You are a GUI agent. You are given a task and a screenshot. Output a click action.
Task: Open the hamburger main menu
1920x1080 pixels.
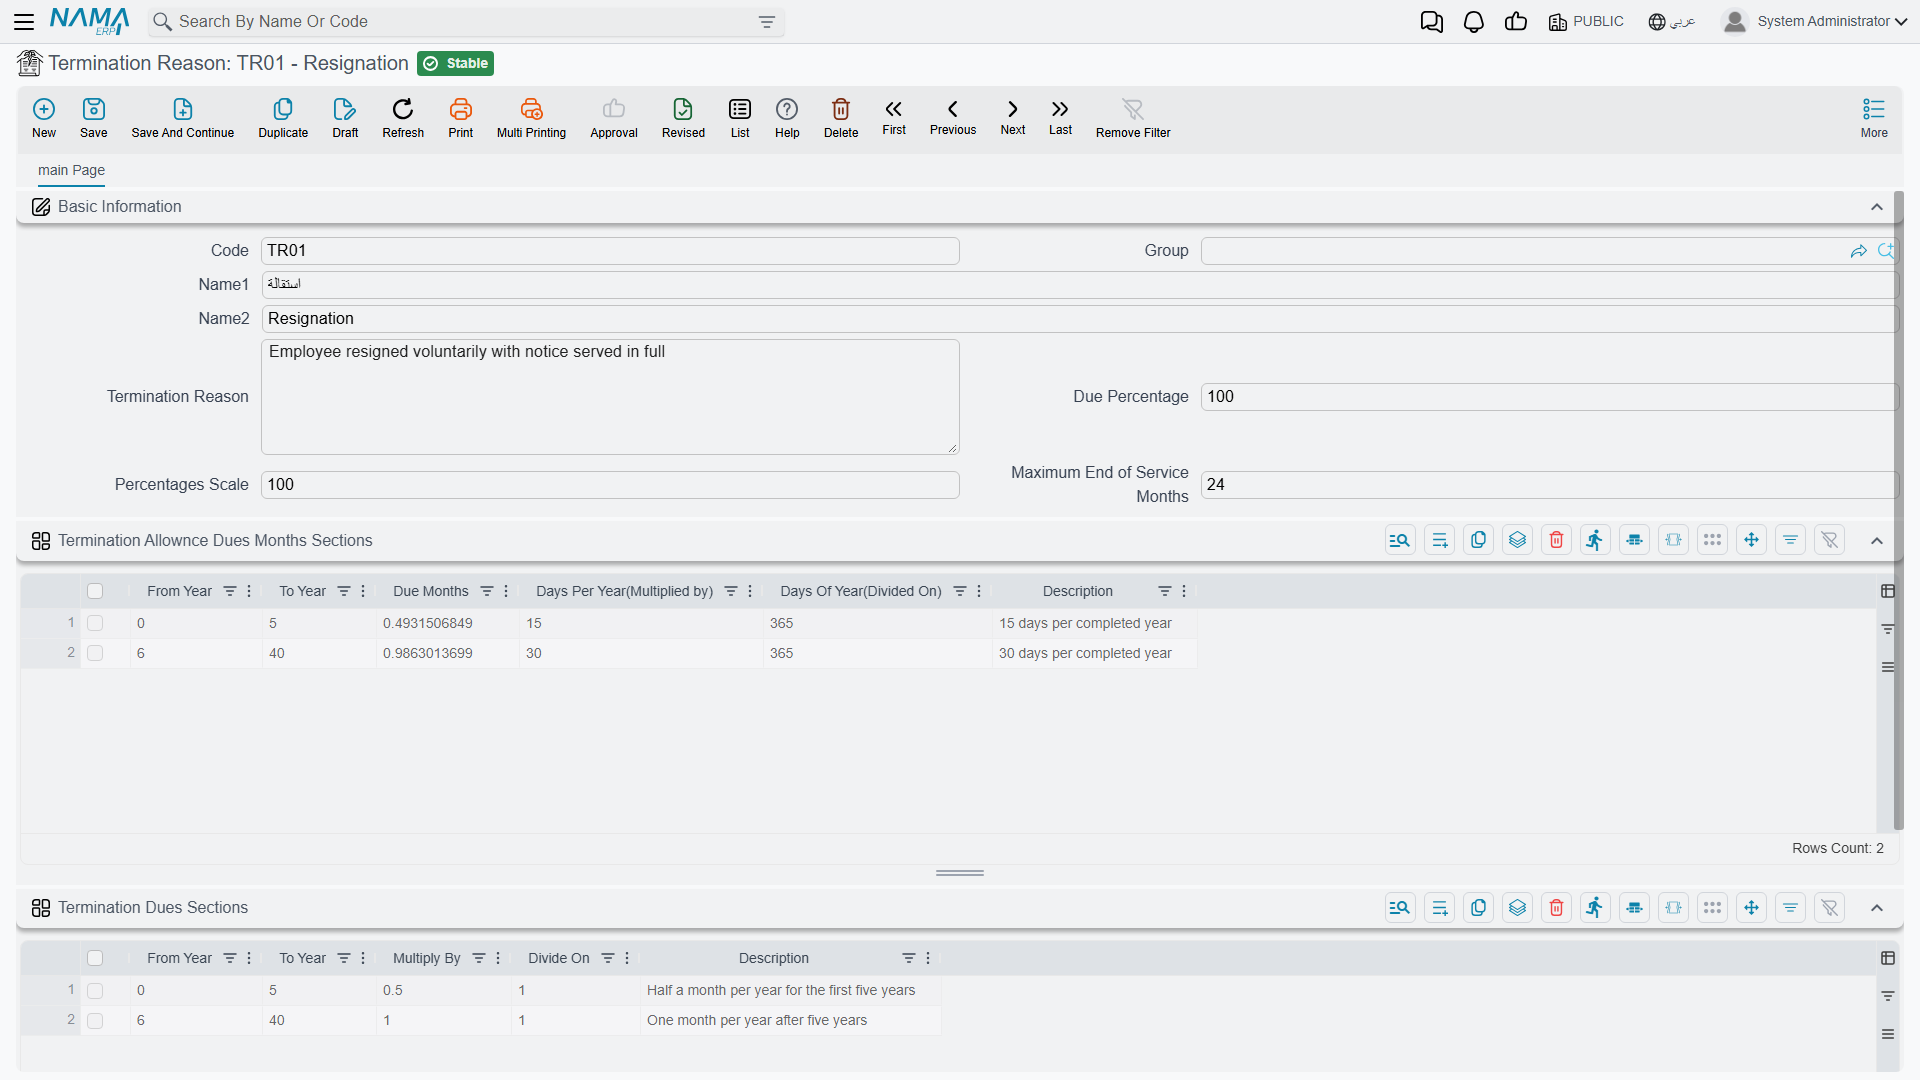tap(24, 22)
